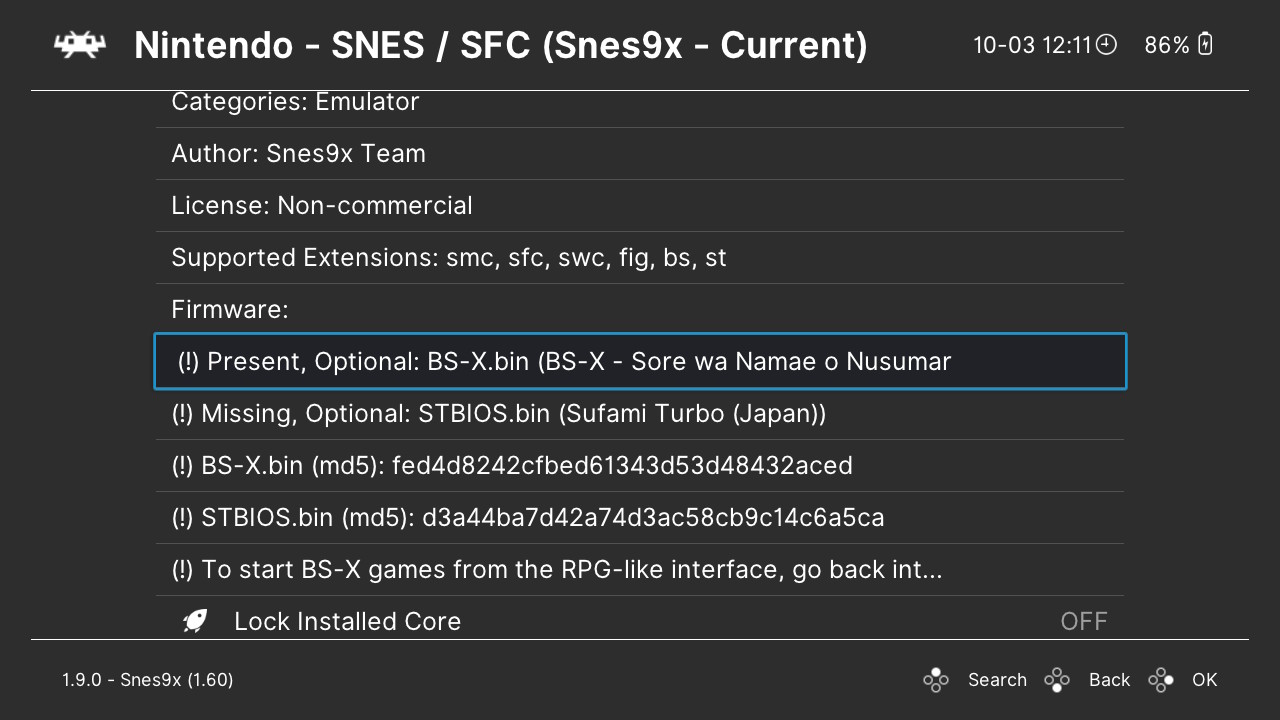Image resolution: width=1280 pixels, height=720 pixels.
Task: Select the Present Optional BS-X.bin firmware entry
Action: (x=640, y=361)
